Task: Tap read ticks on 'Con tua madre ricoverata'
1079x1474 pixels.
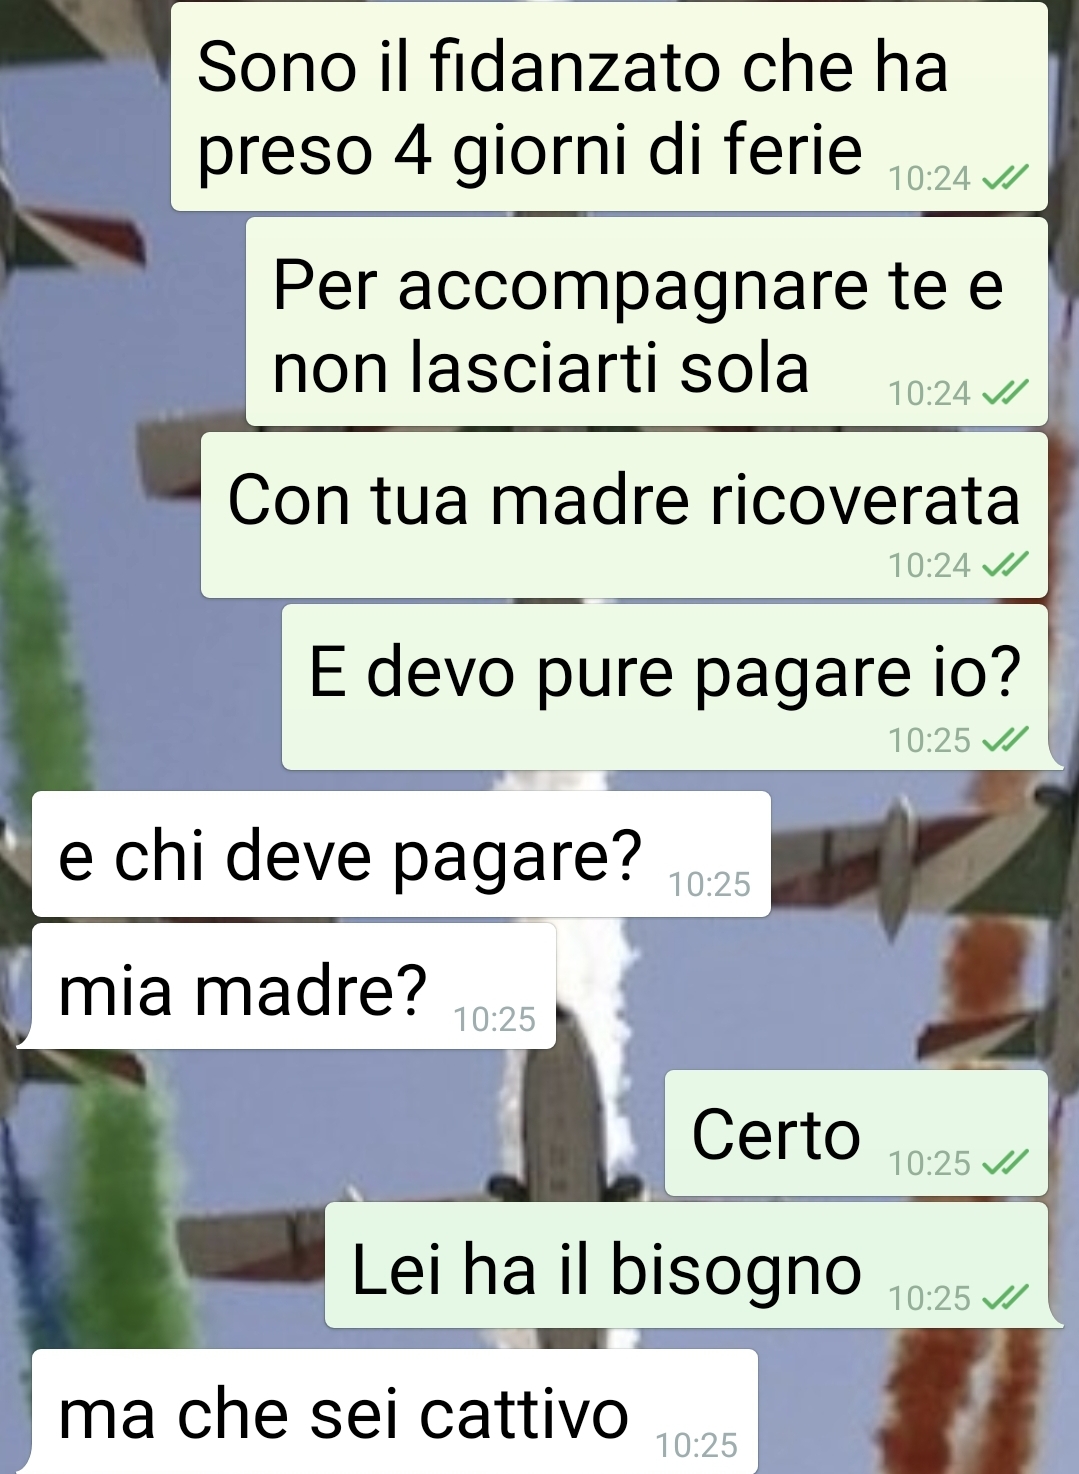Action: (1005, 565)
